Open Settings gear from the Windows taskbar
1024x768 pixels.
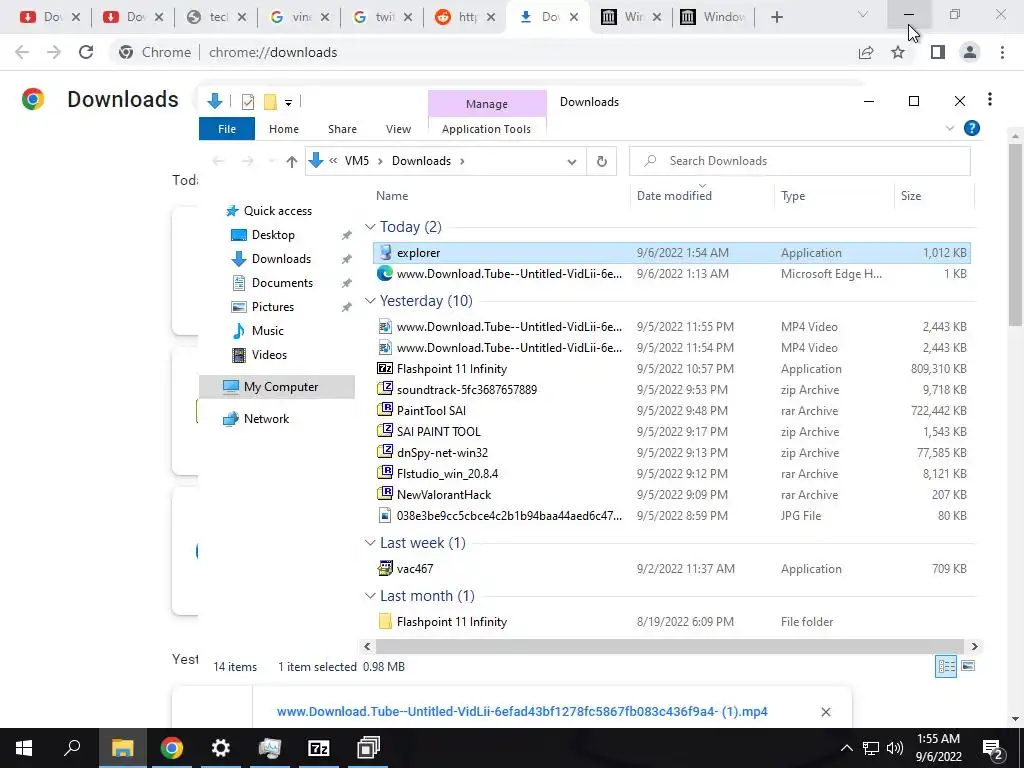point(221,748)
